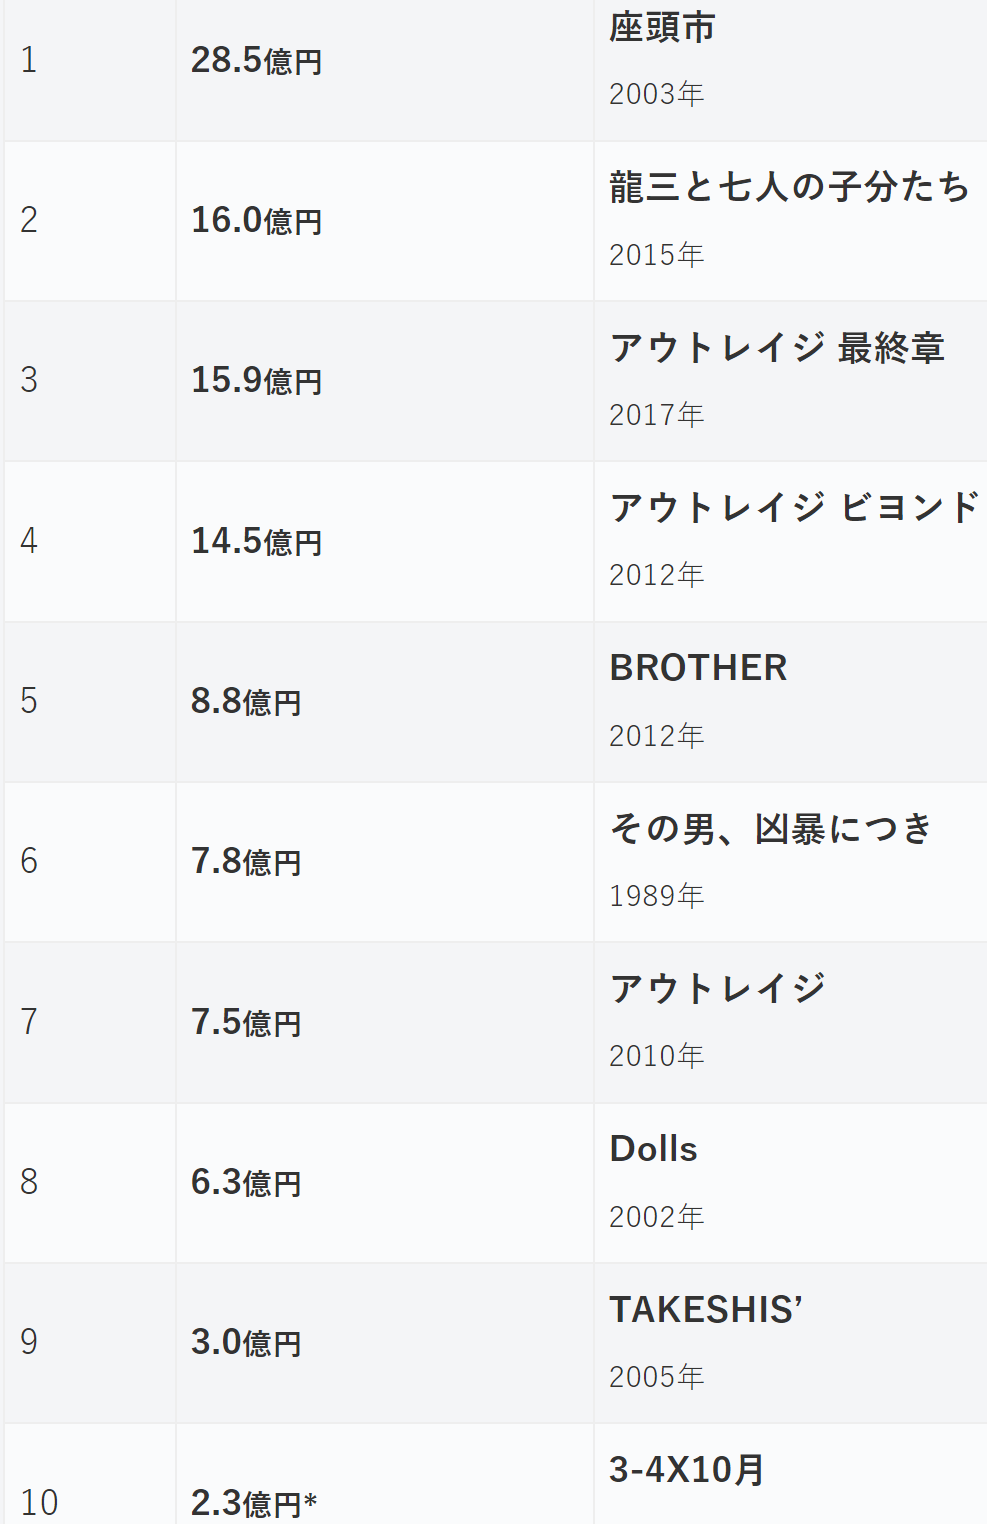Click the 3-4X10月 movie title
The height and width of the screenshot is (1524, 987).
(687, 1470)
